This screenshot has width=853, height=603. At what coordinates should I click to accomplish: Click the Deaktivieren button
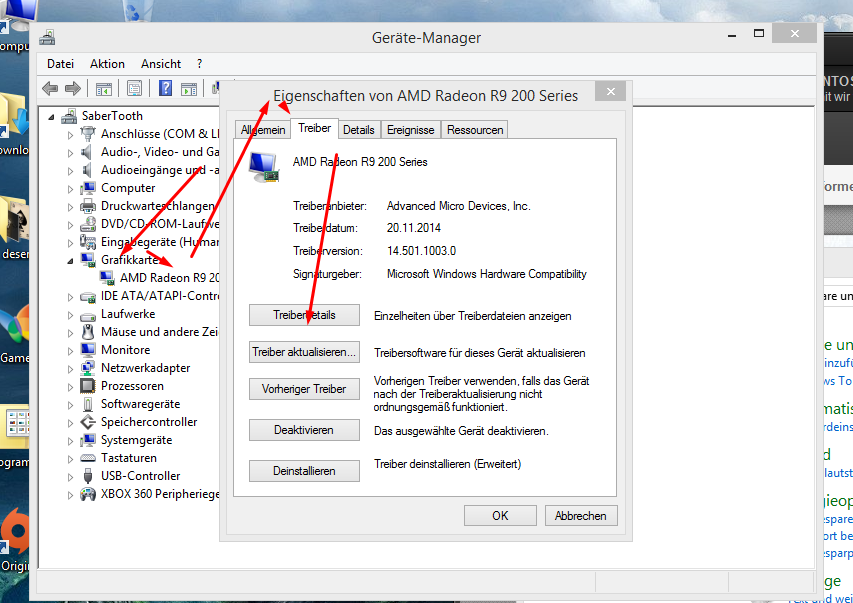pos(304,430)
